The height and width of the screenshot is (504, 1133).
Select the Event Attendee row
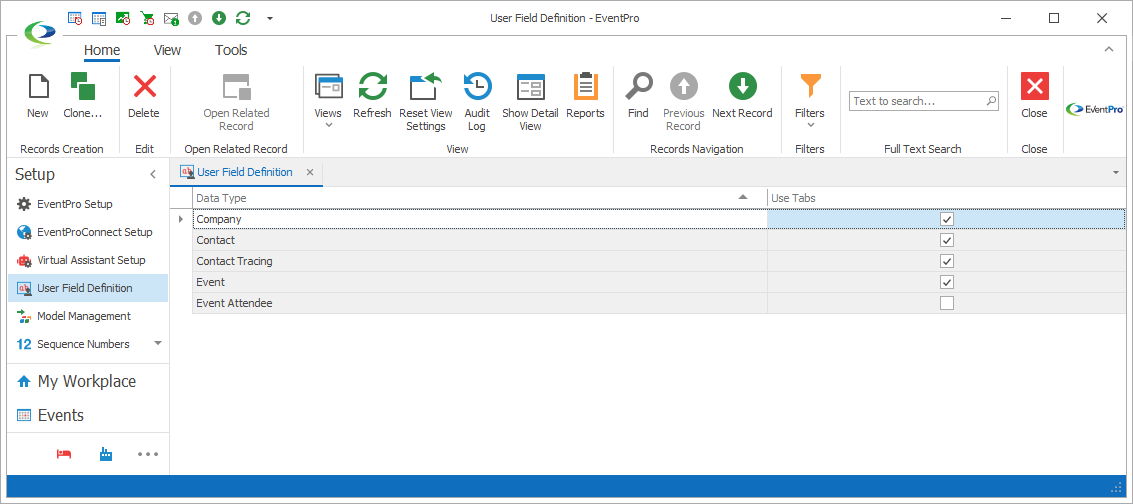tap(658, 303)
